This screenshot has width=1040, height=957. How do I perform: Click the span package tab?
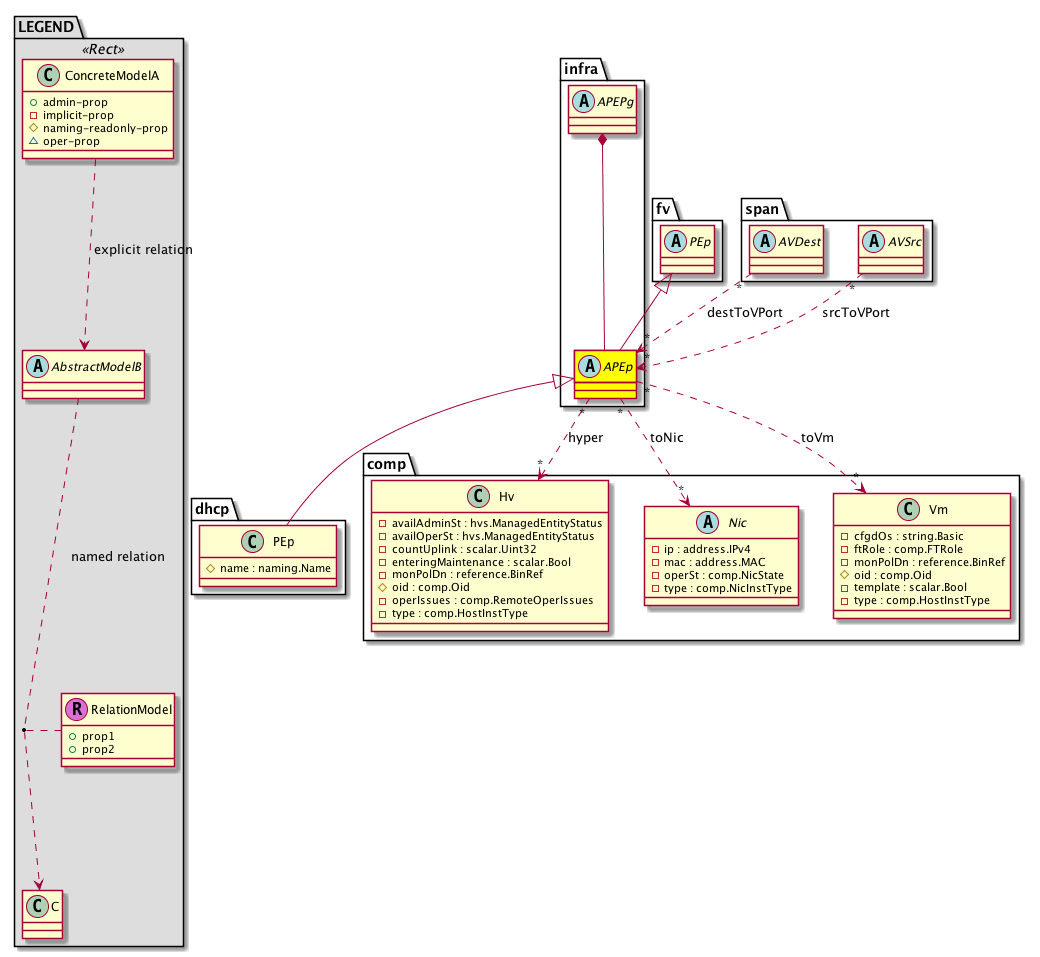[x=763, y=208]
